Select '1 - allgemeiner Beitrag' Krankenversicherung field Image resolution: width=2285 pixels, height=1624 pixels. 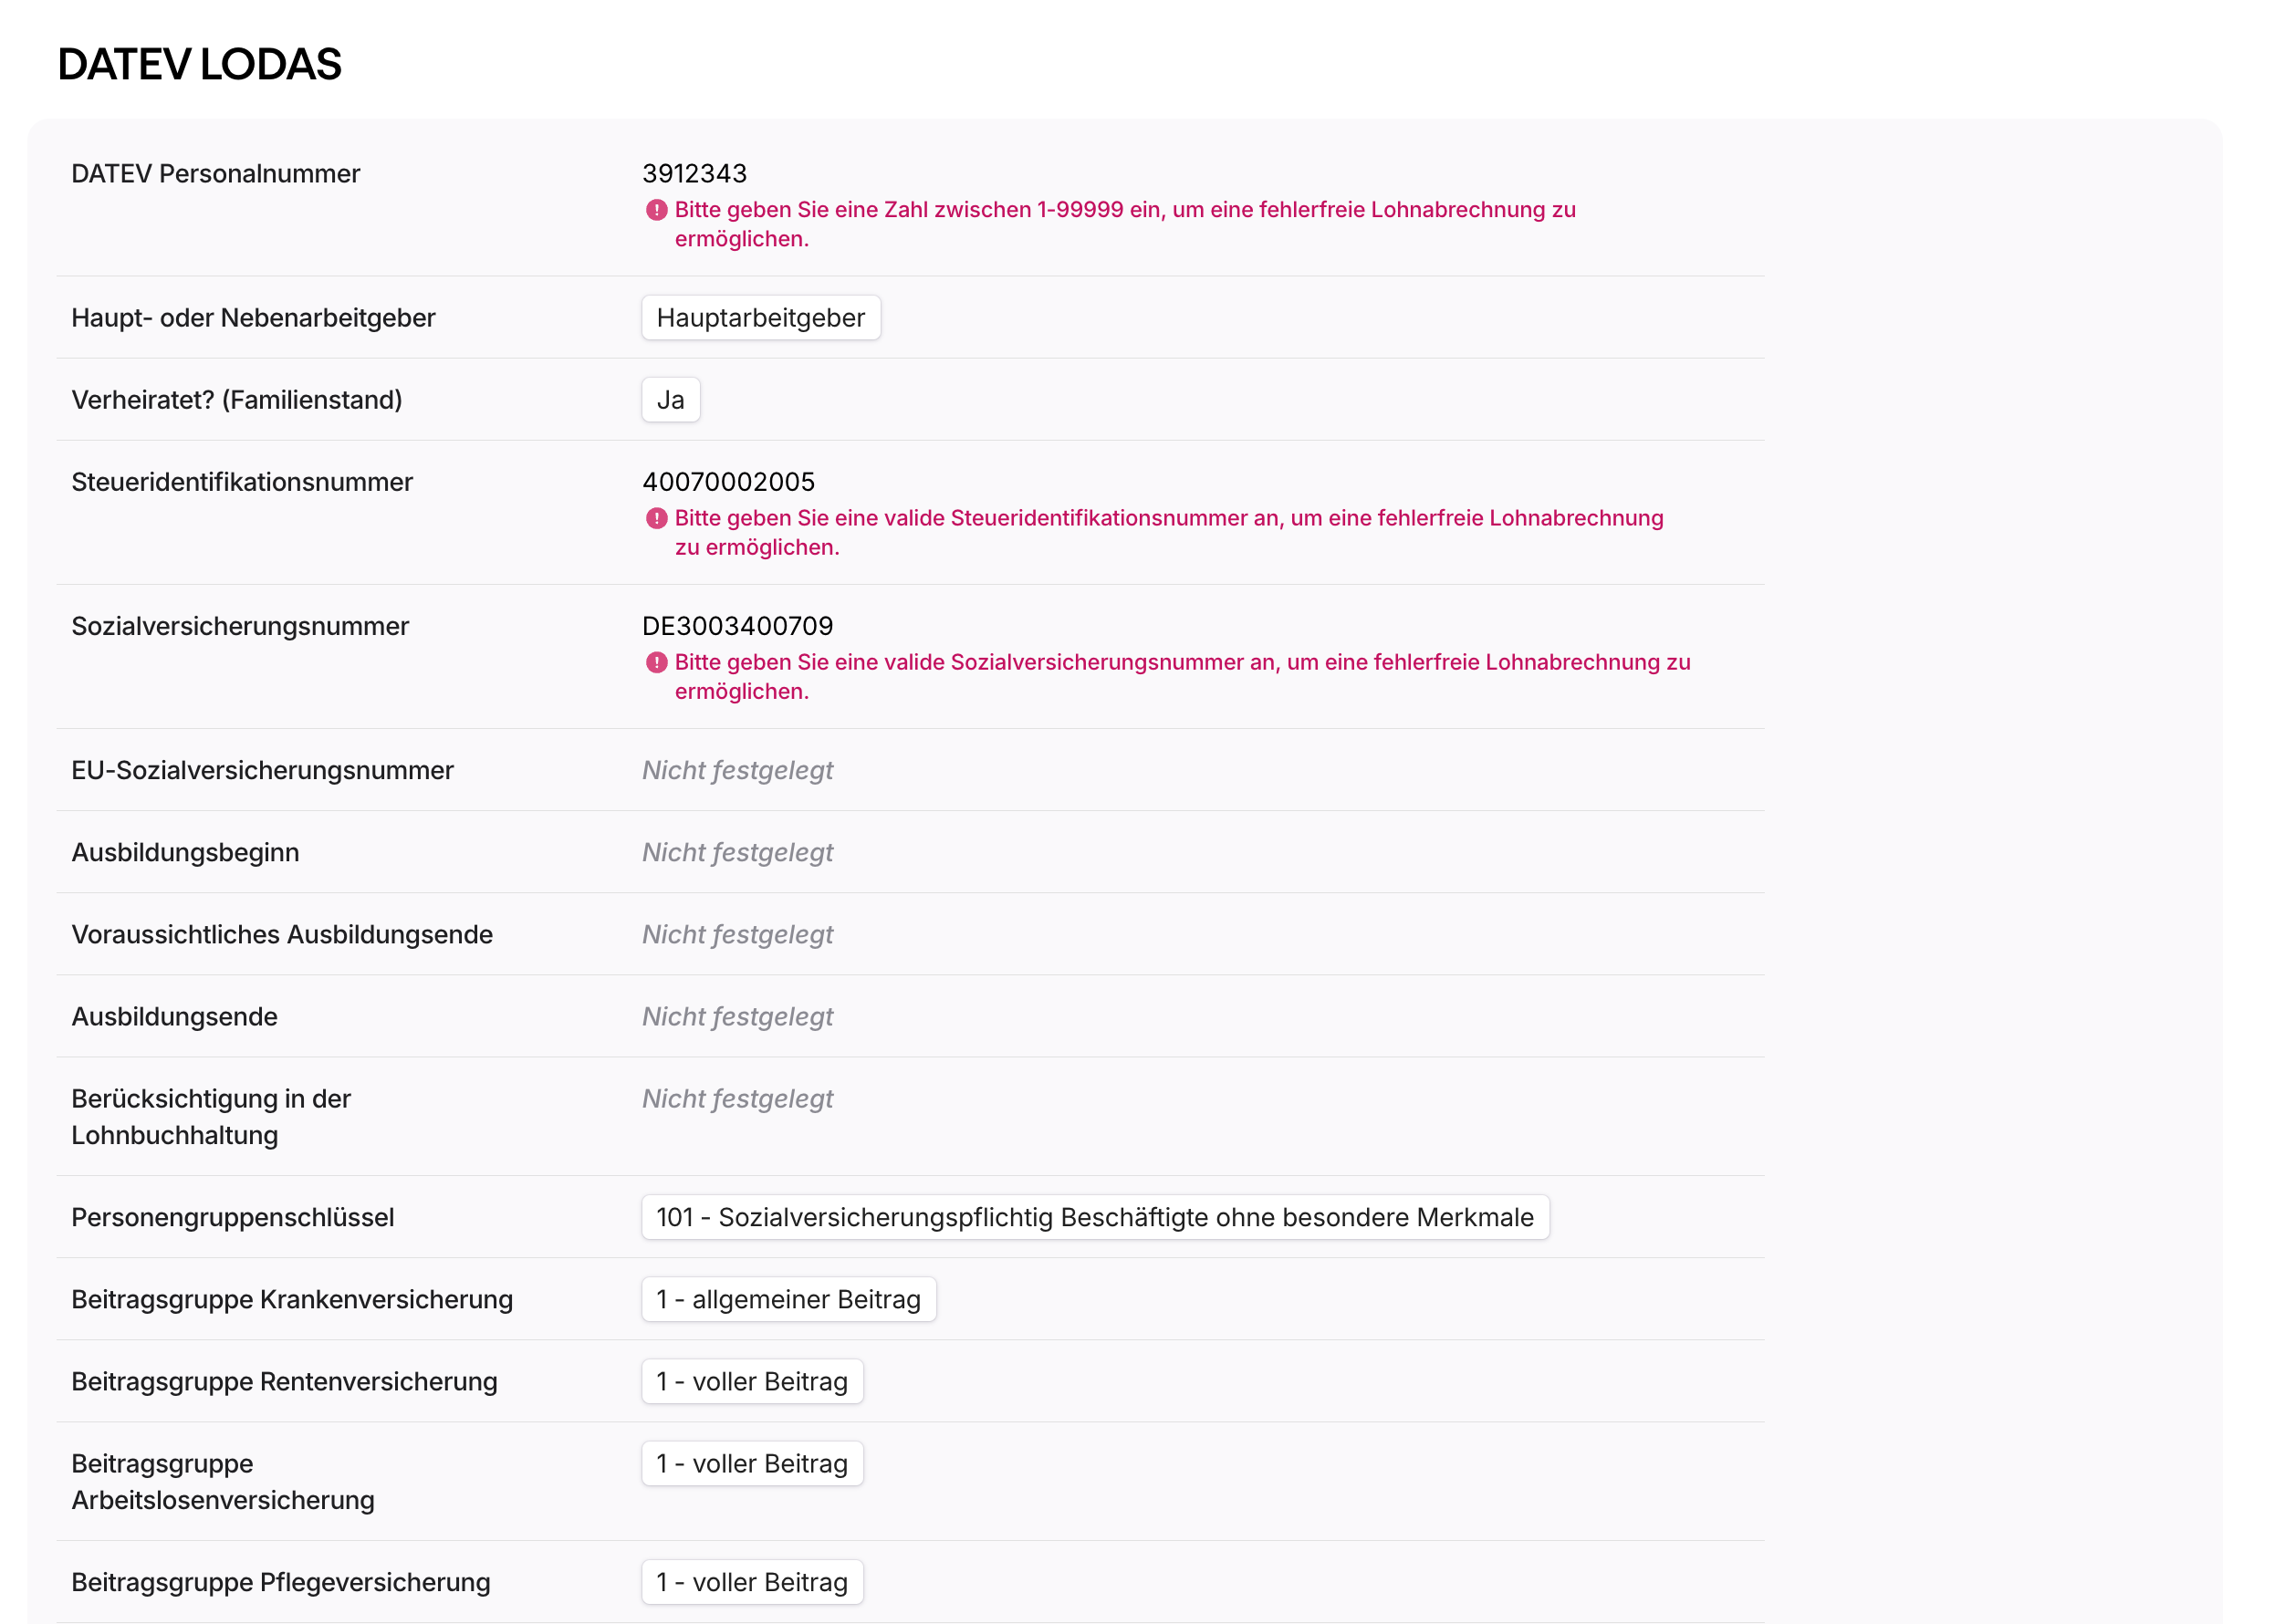tap(789, 1299)
